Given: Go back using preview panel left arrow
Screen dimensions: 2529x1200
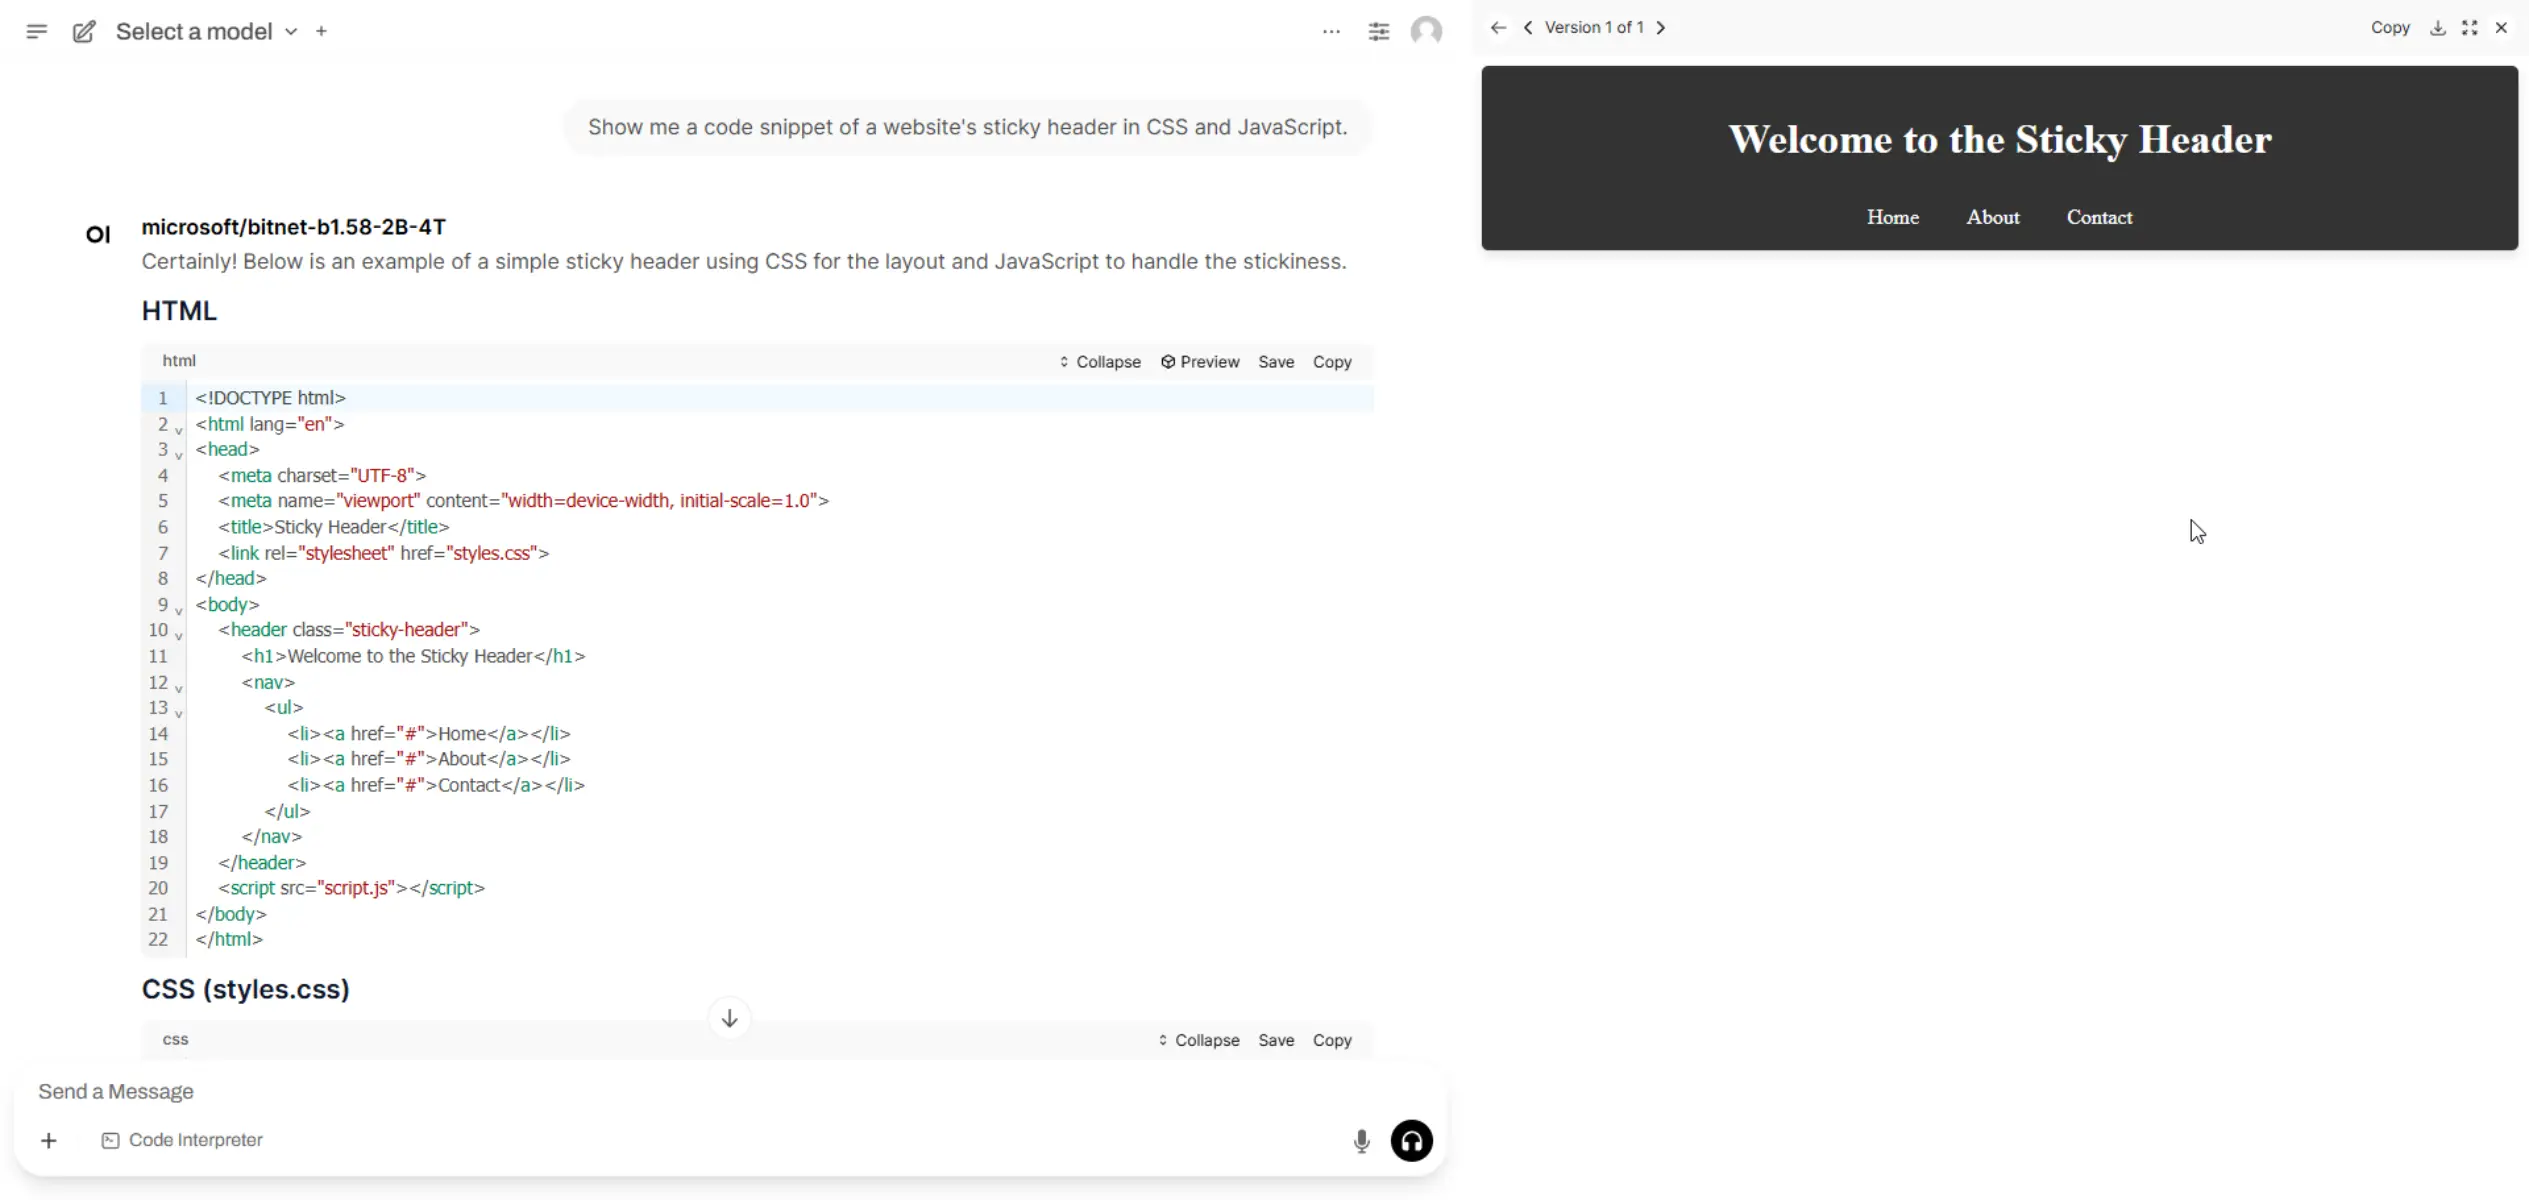Looking at the screenshot, I should (x=1497, y=28).
